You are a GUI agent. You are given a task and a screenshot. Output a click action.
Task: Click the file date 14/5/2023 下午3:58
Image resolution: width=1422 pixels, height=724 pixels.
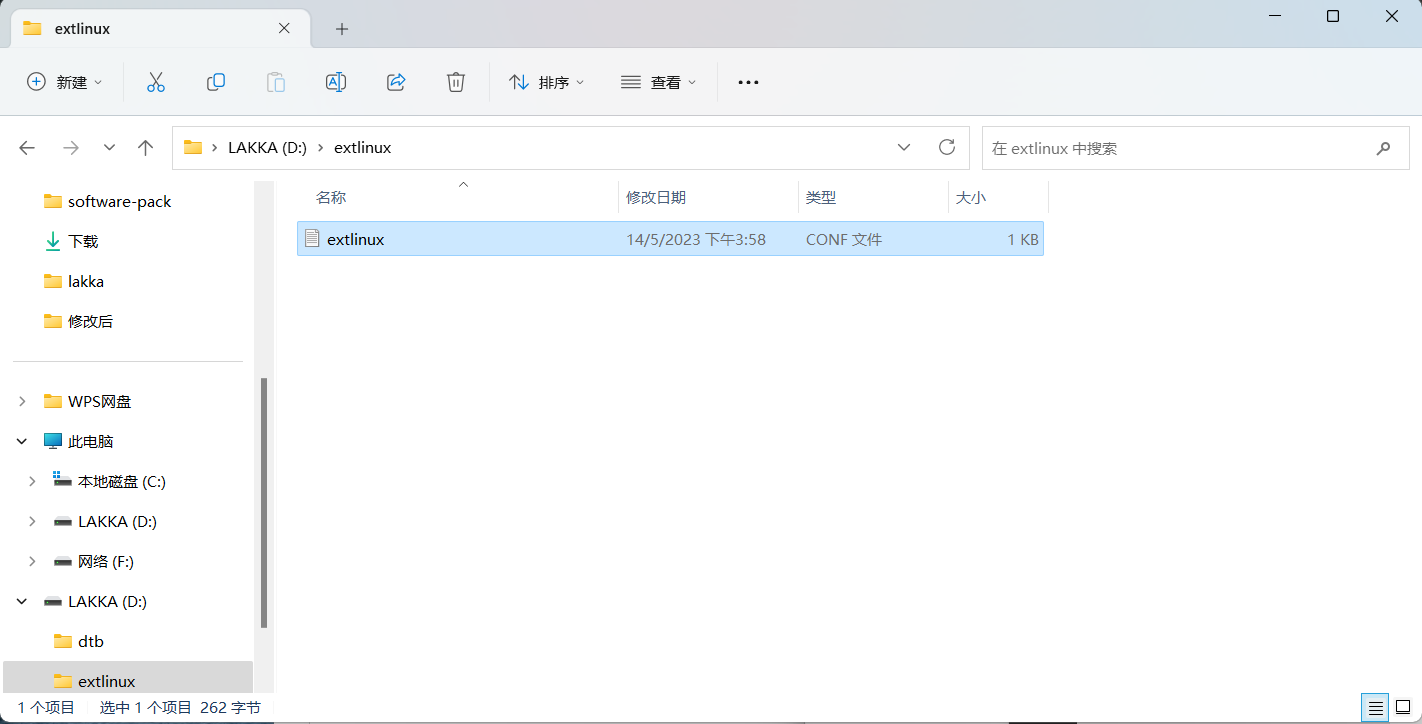696,239
